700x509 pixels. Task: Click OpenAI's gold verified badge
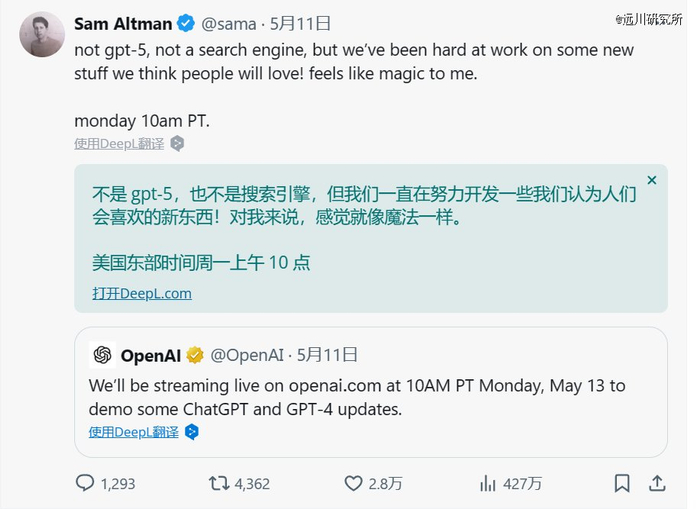click(195, 355)
